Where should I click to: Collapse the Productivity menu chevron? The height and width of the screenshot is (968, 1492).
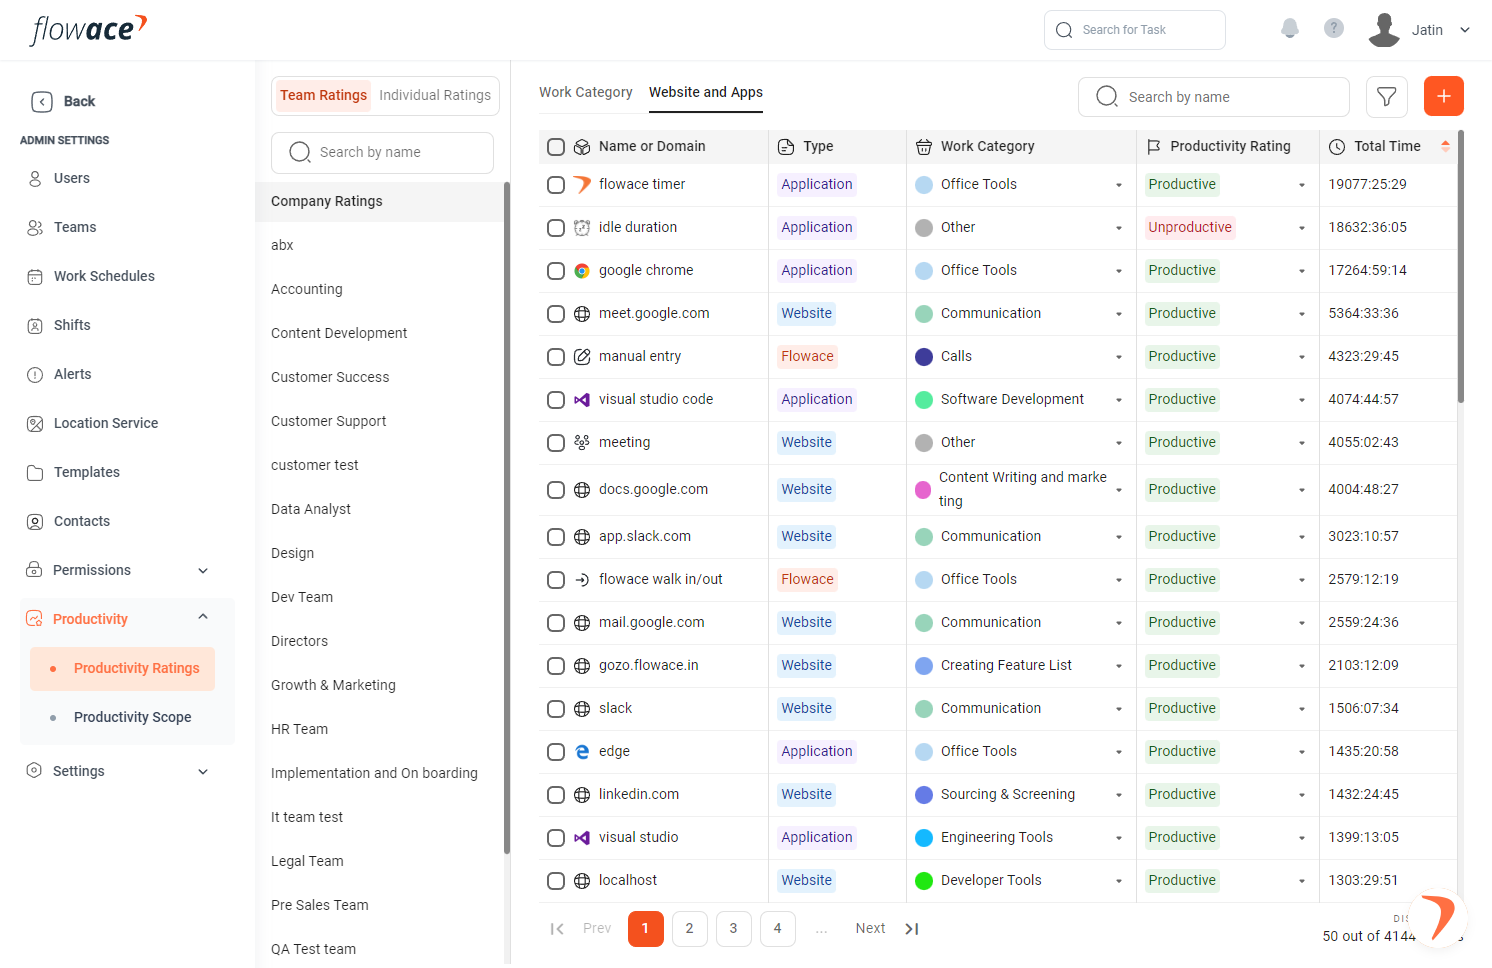coord(203,617)
